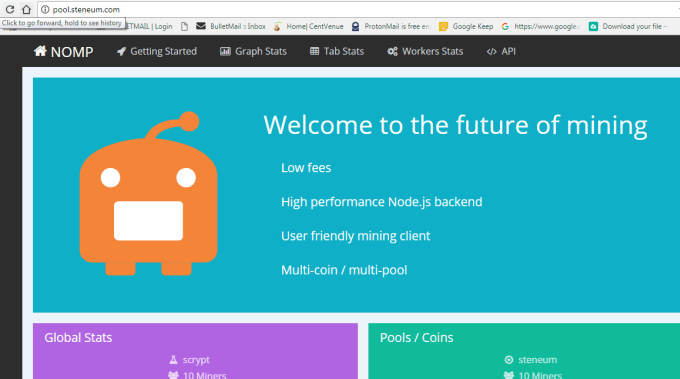Click the blank page bookmark icon
Screen dimensions: 680x379
184,26
